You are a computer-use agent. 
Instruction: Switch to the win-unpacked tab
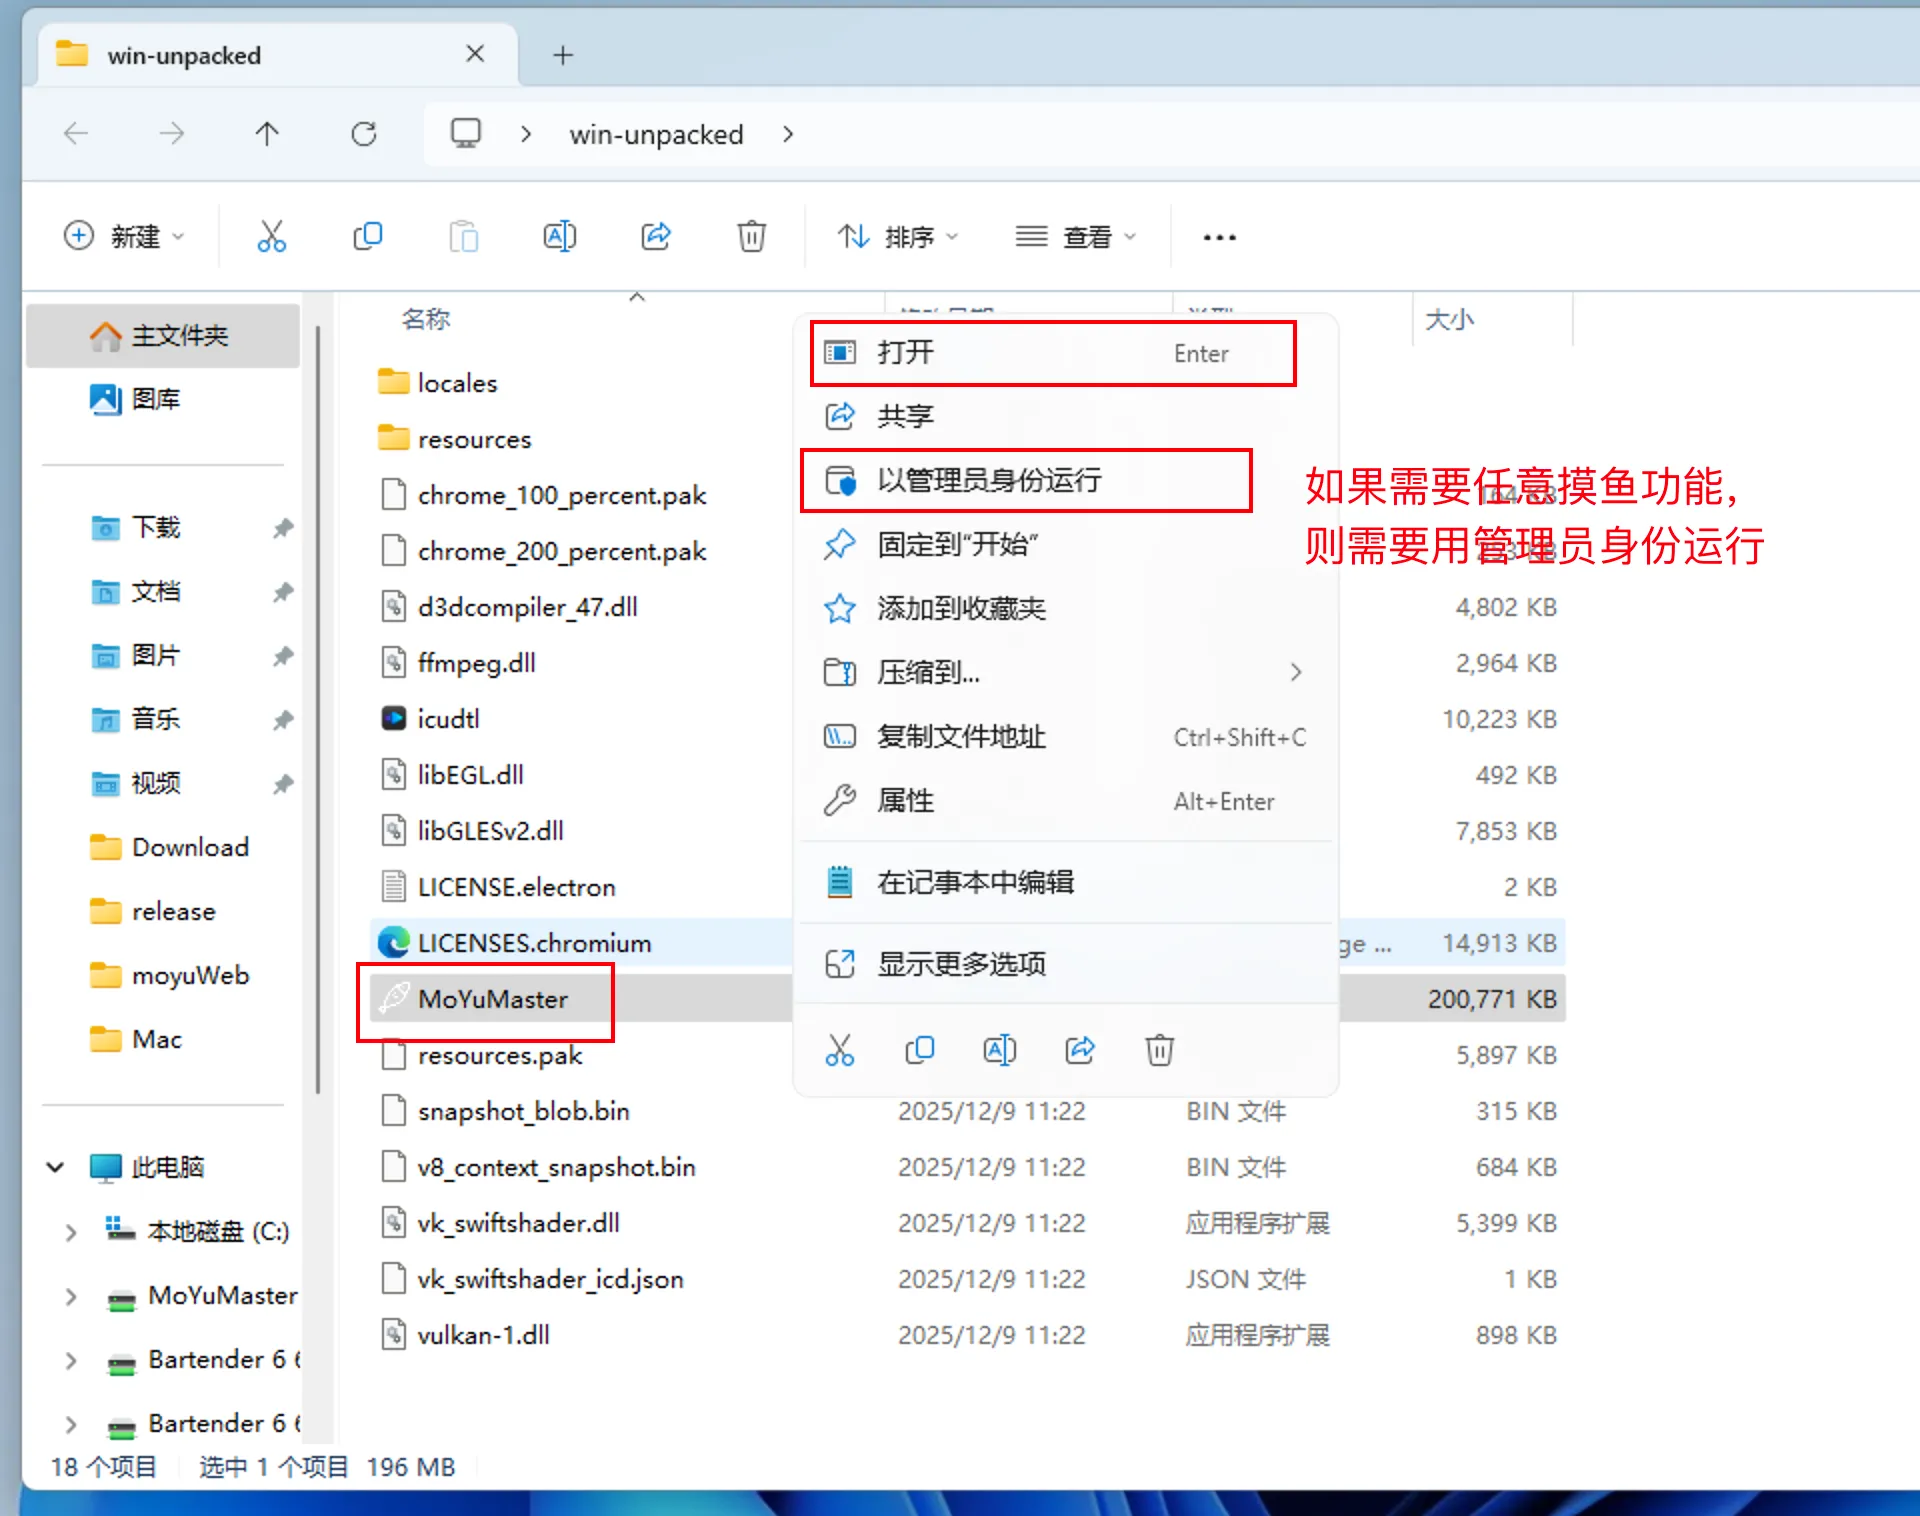click(185, 55)
